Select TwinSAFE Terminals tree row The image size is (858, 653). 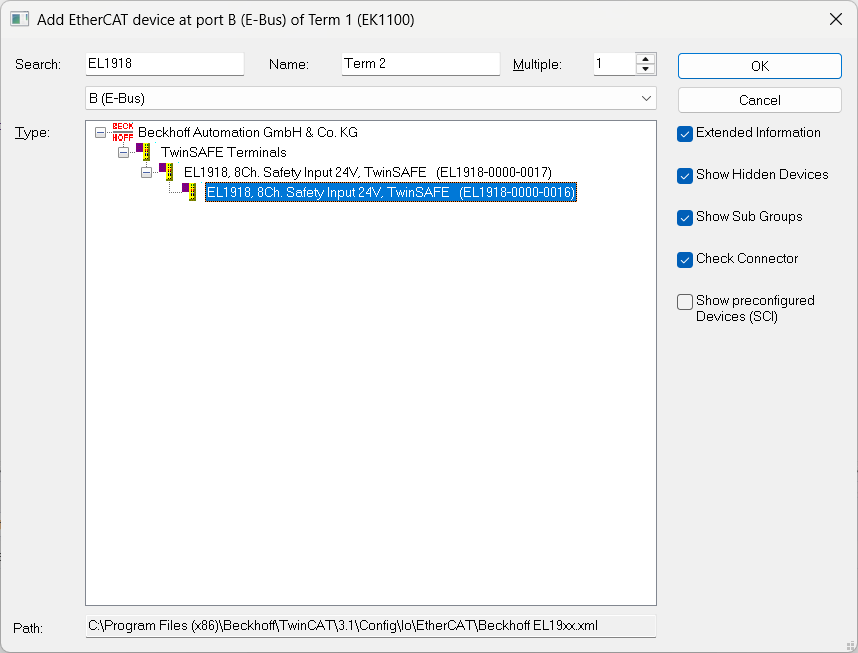pos(224,152)
